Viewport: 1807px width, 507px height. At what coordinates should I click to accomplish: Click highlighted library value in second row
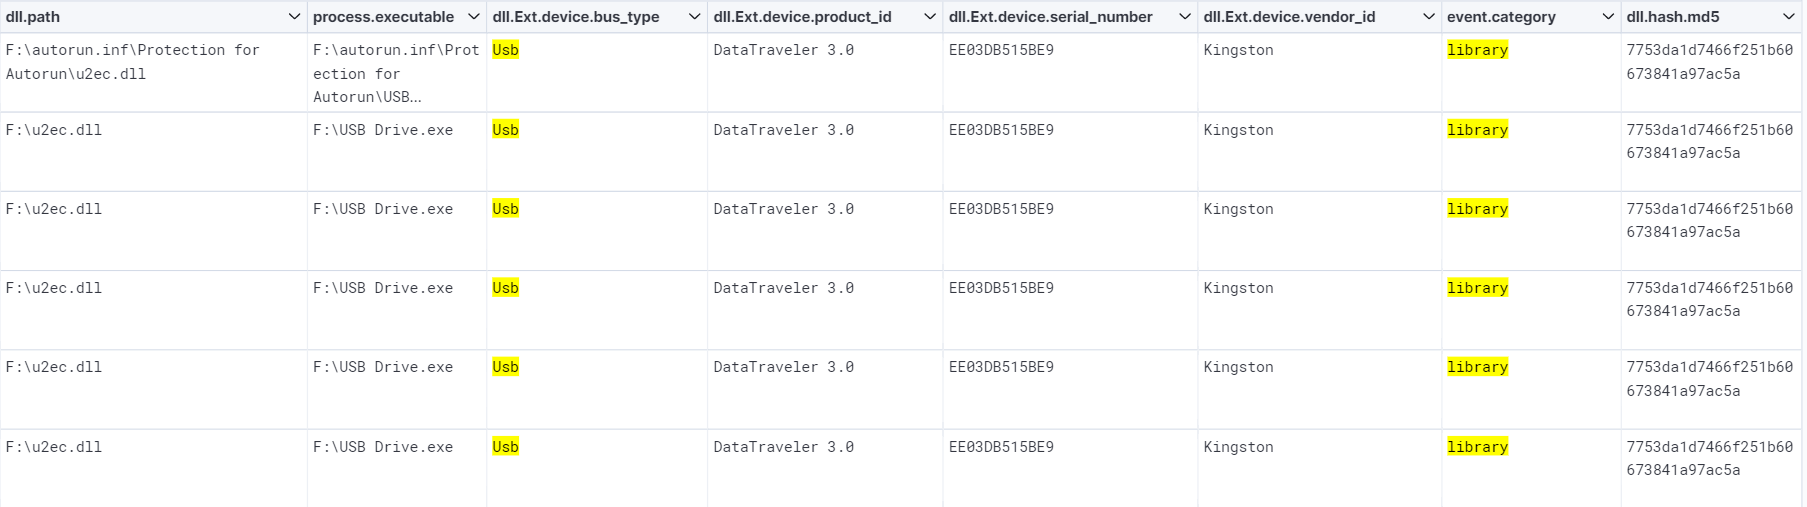click(x=1477, y=130)
